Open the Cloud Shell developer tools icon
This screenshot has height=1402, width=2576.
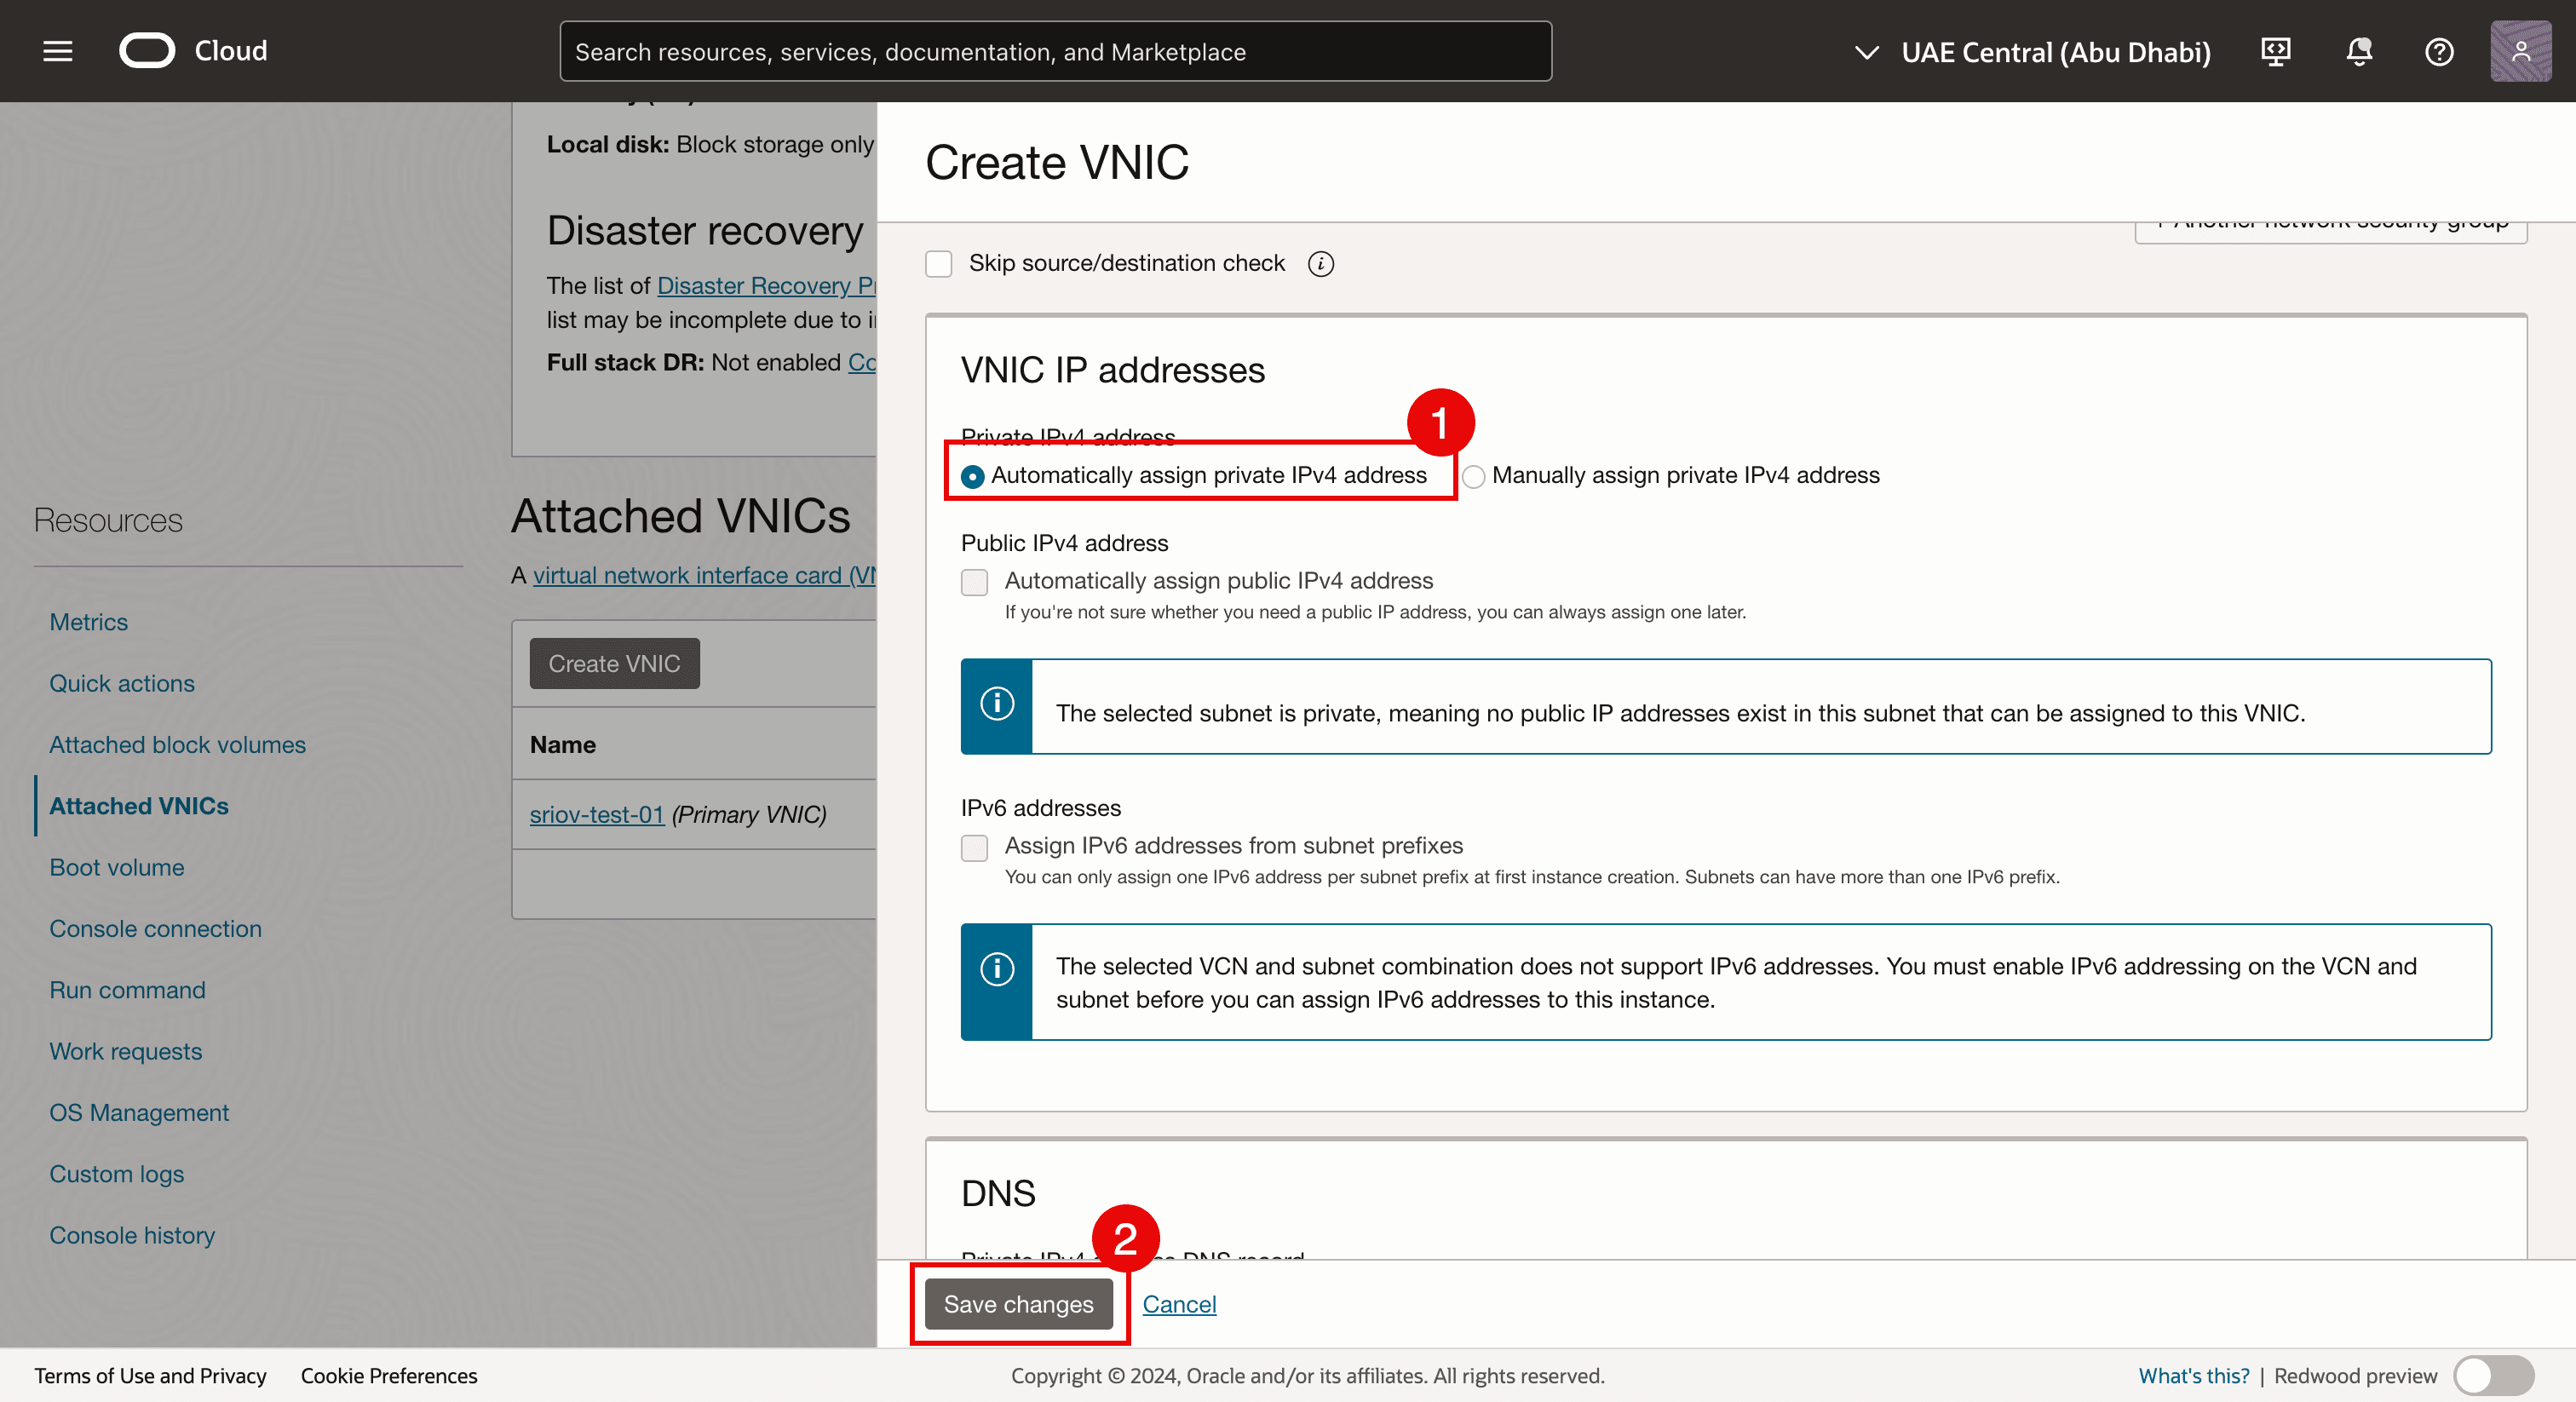coord(2275,51)
